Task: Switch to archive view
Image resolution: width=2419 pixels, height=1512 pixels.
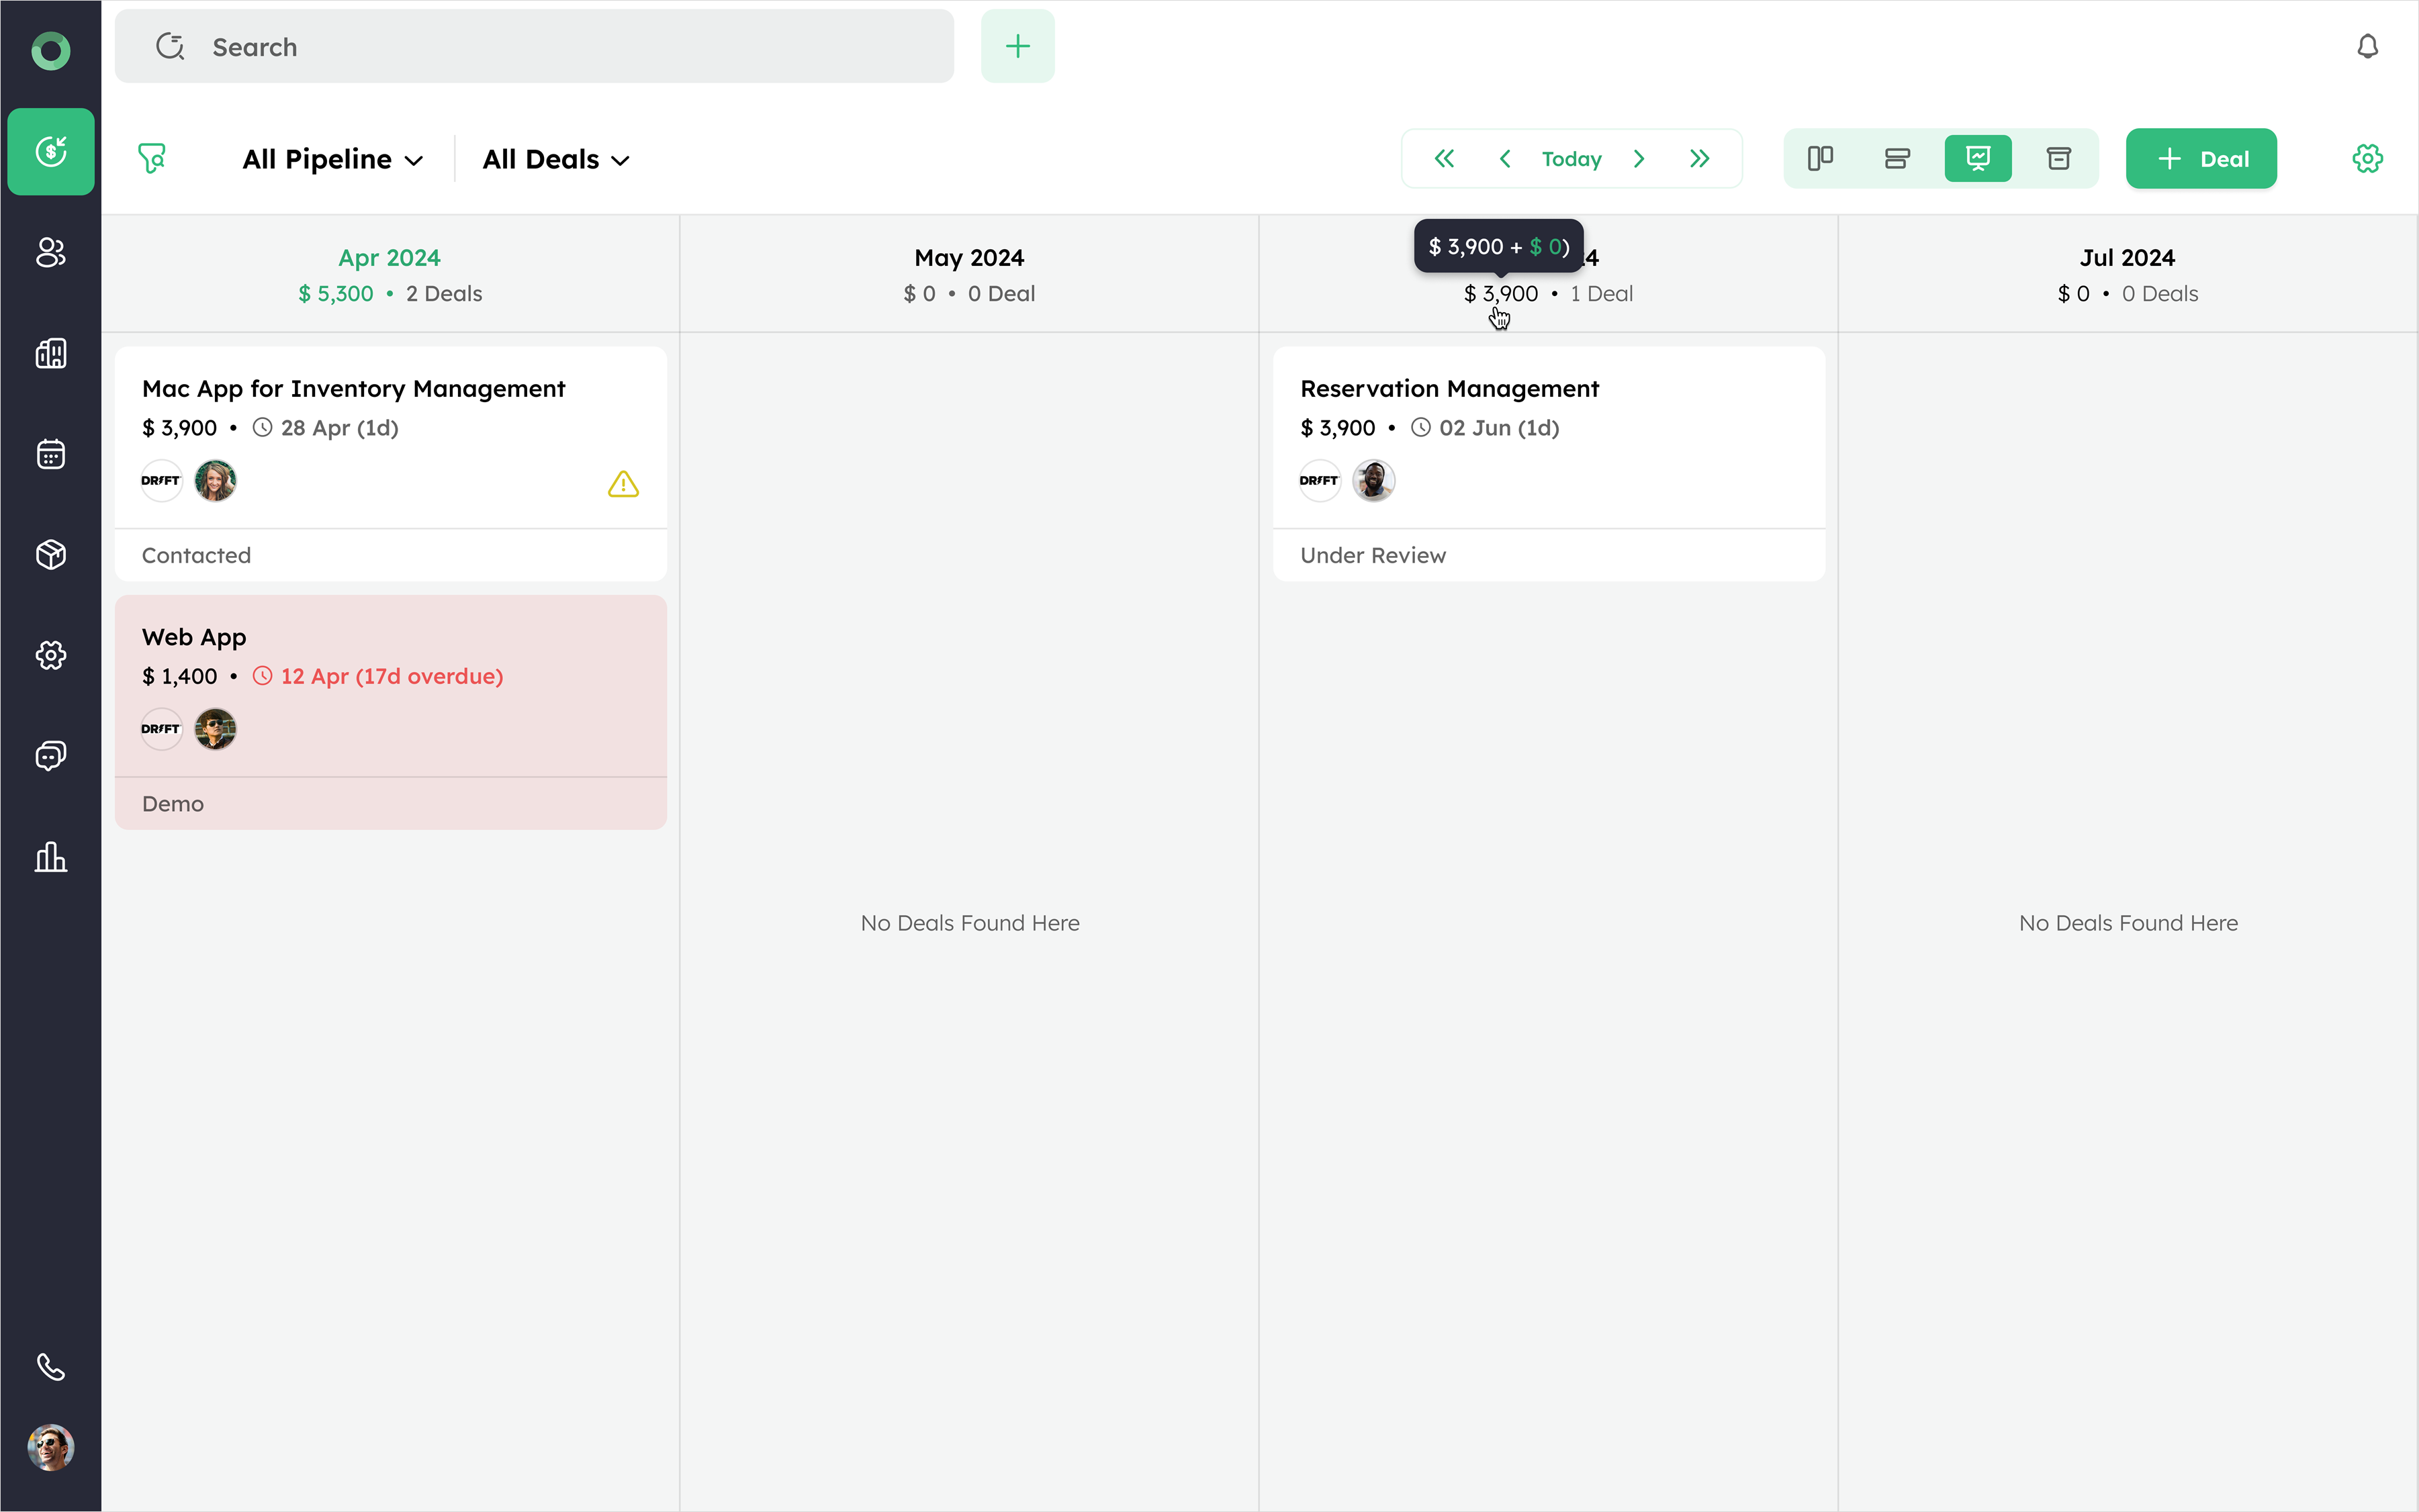Action: click(2058, 158)
